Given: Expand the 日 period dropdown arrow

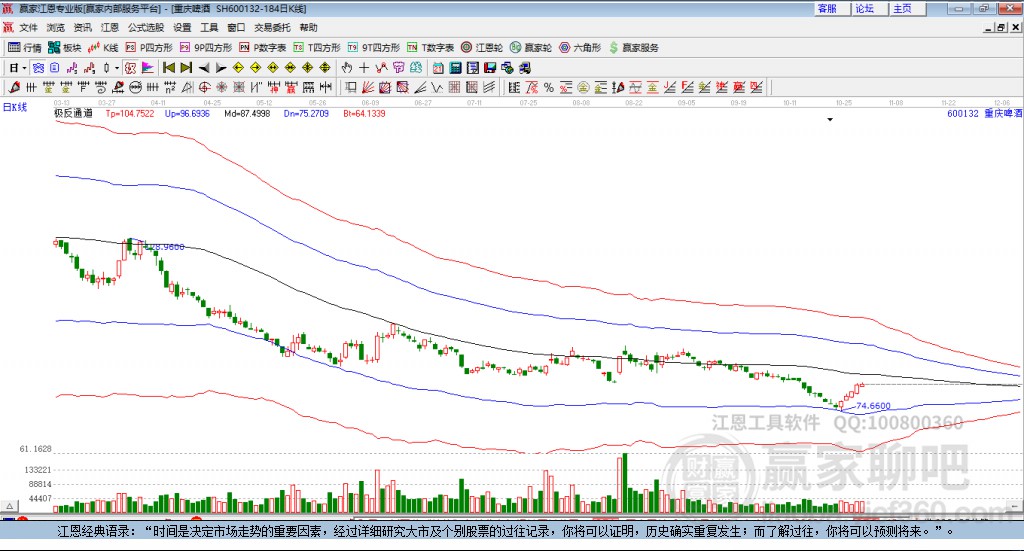Looking at the screenshot, I should coord(25,68).
